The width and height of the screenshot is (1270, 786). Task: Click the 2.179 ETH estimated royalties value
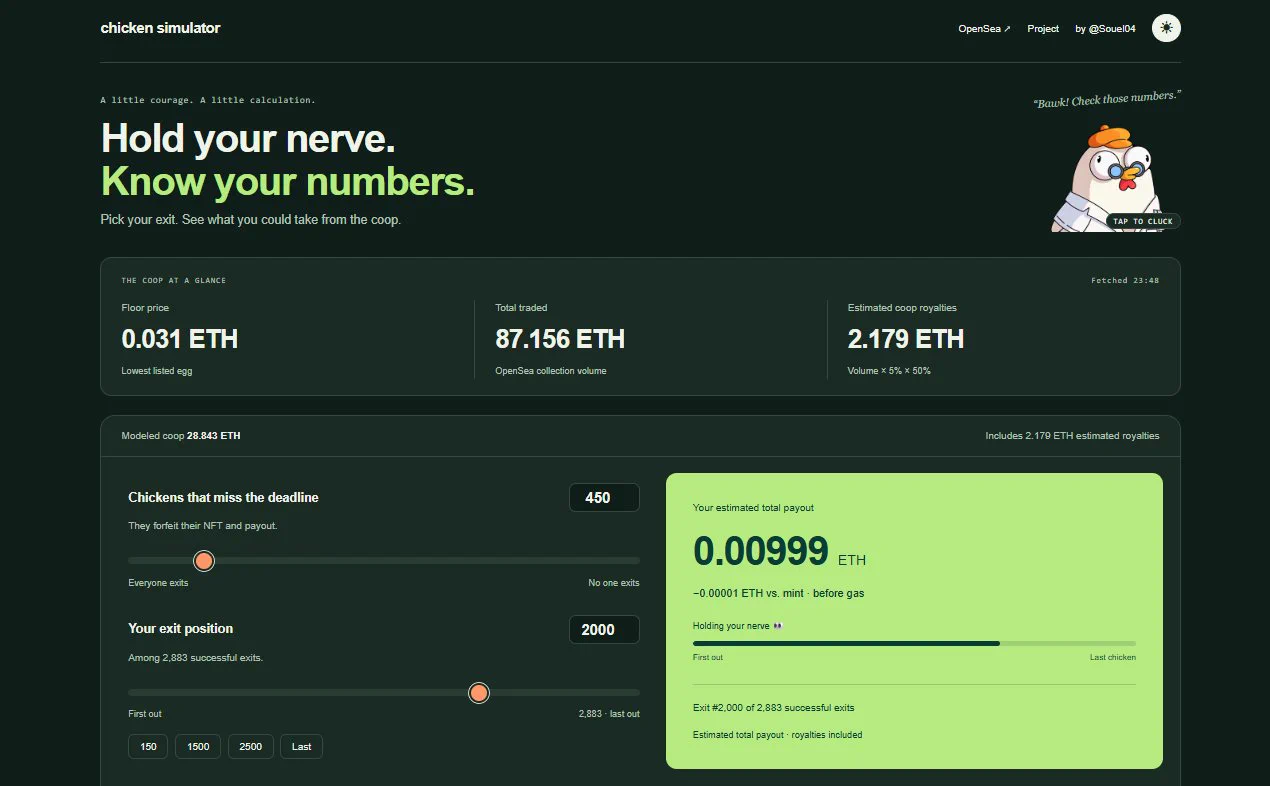906,339
